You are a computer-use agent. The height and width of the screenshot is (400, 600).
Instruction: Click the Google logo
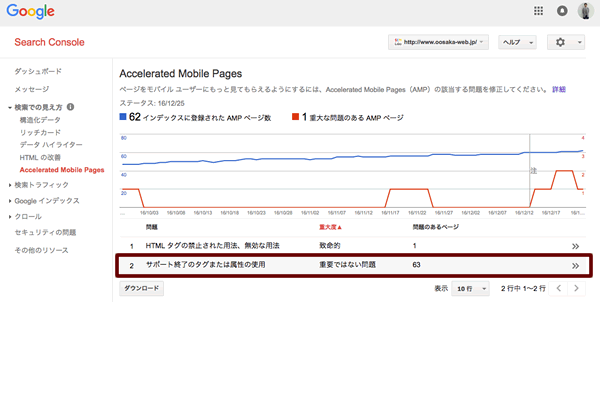click(31, 11)
